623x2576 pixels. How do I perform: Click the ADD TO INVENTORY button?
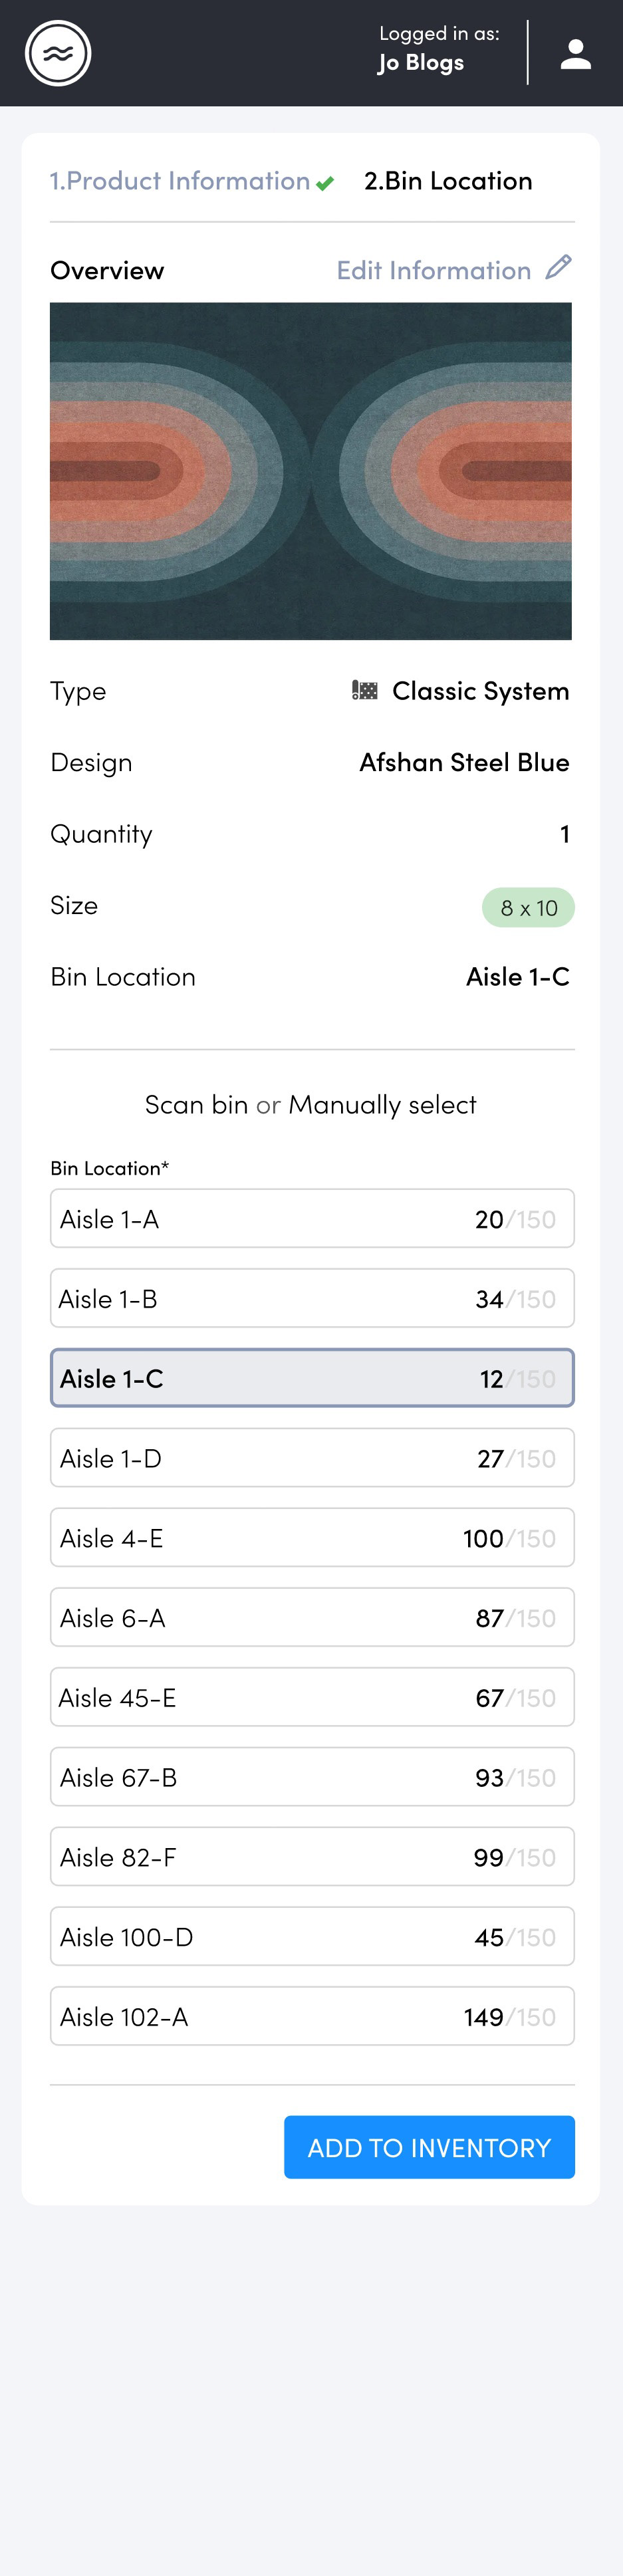click(429, 2147)
